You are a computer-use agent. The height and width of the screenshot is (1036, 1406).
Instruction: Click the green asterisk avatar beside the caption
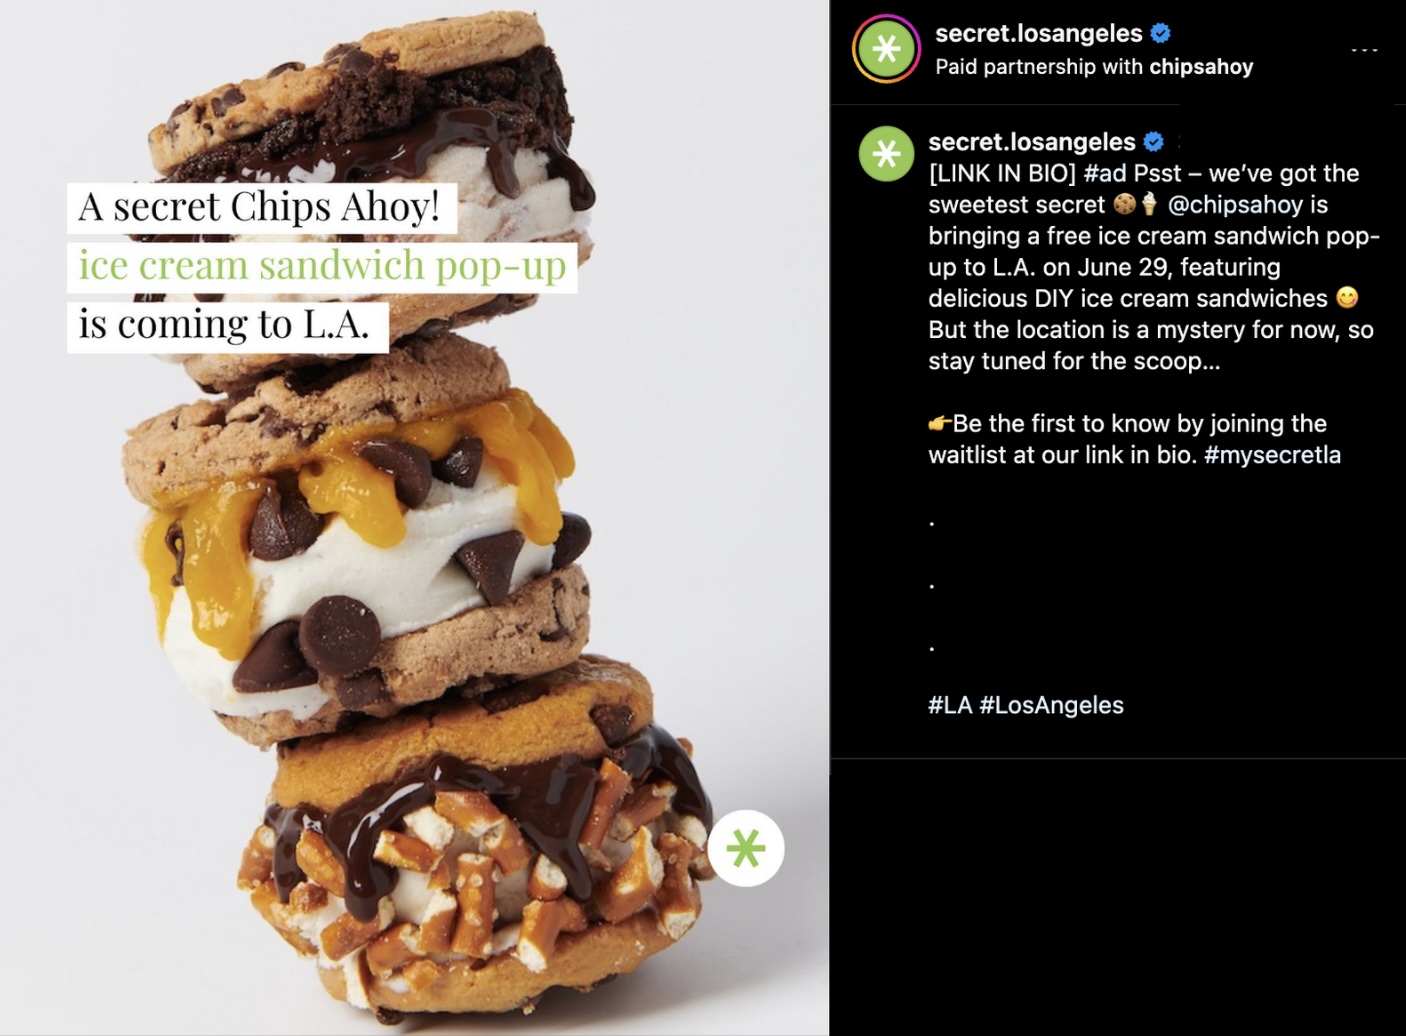point(886,154)
